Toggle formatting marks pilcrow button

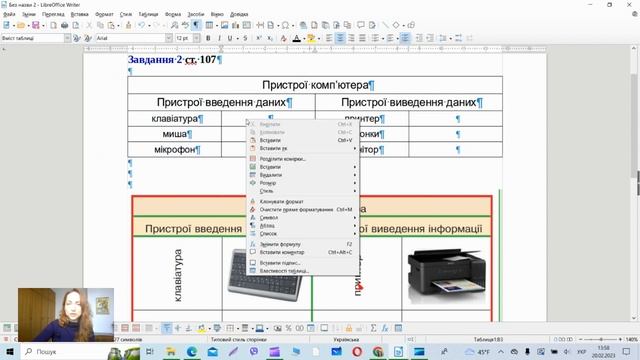click(x=196, y=25)
